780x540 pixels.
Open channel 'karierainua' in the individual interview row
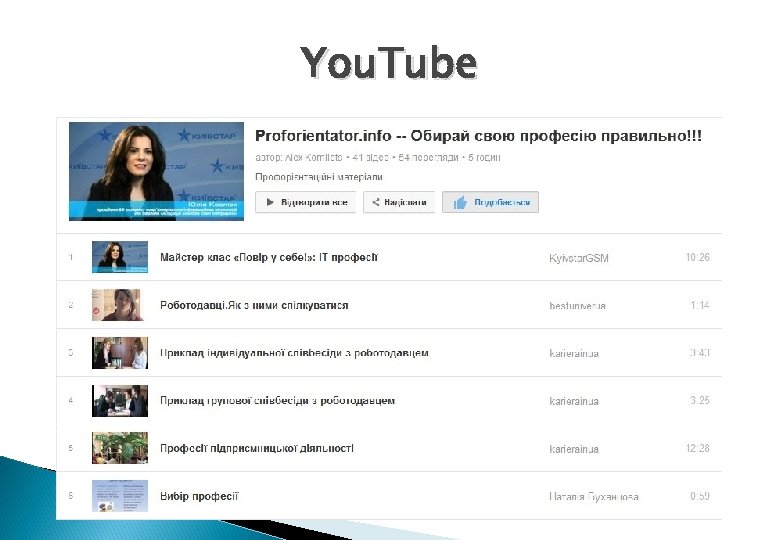pos(574,354)
